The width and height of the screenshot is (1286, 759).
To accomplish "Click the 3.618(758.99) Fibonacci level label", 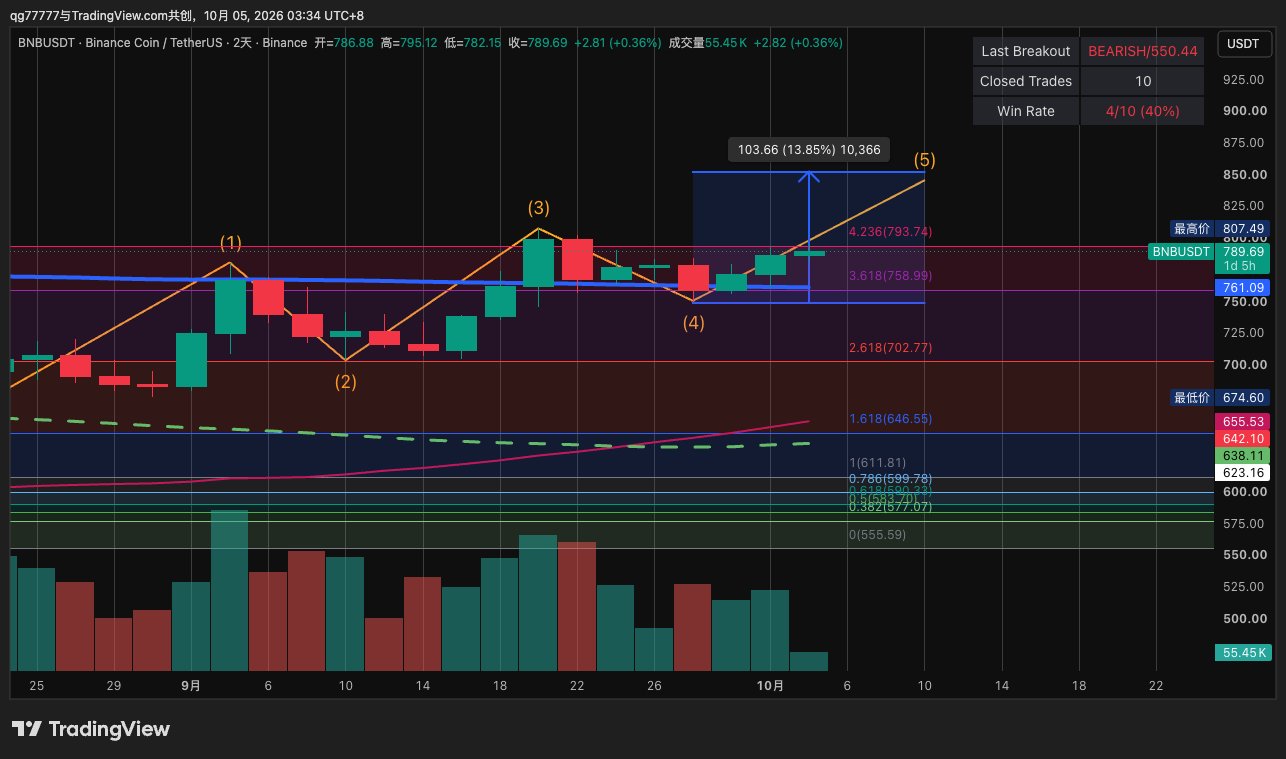I will 891,275.
